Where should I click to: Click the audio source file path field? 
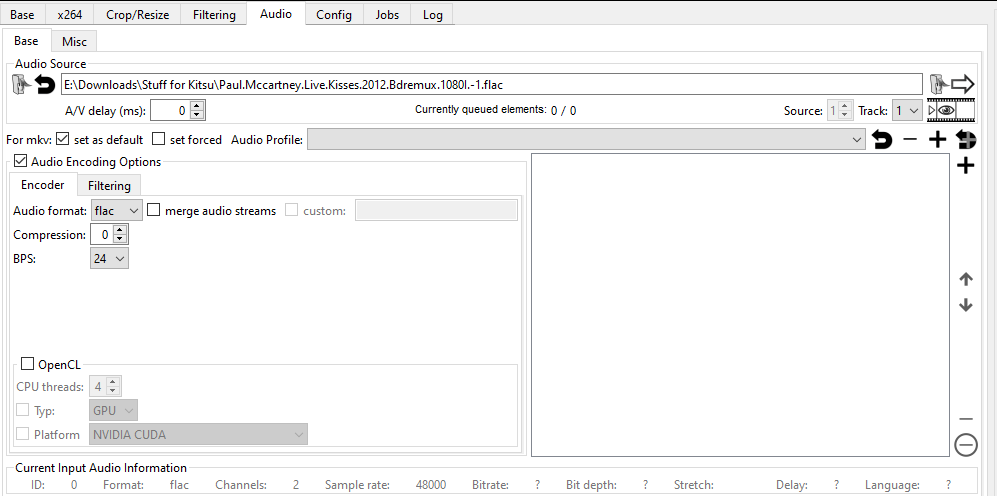coord(490,84)
